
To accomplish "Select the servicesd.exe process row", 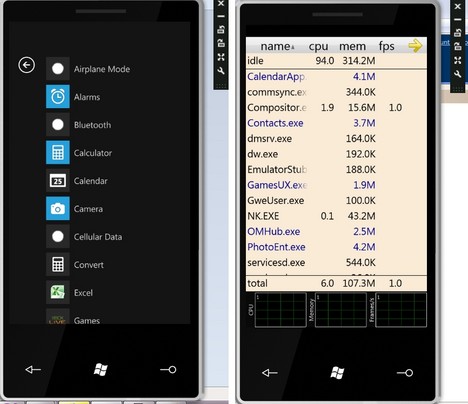I will 336,262.
